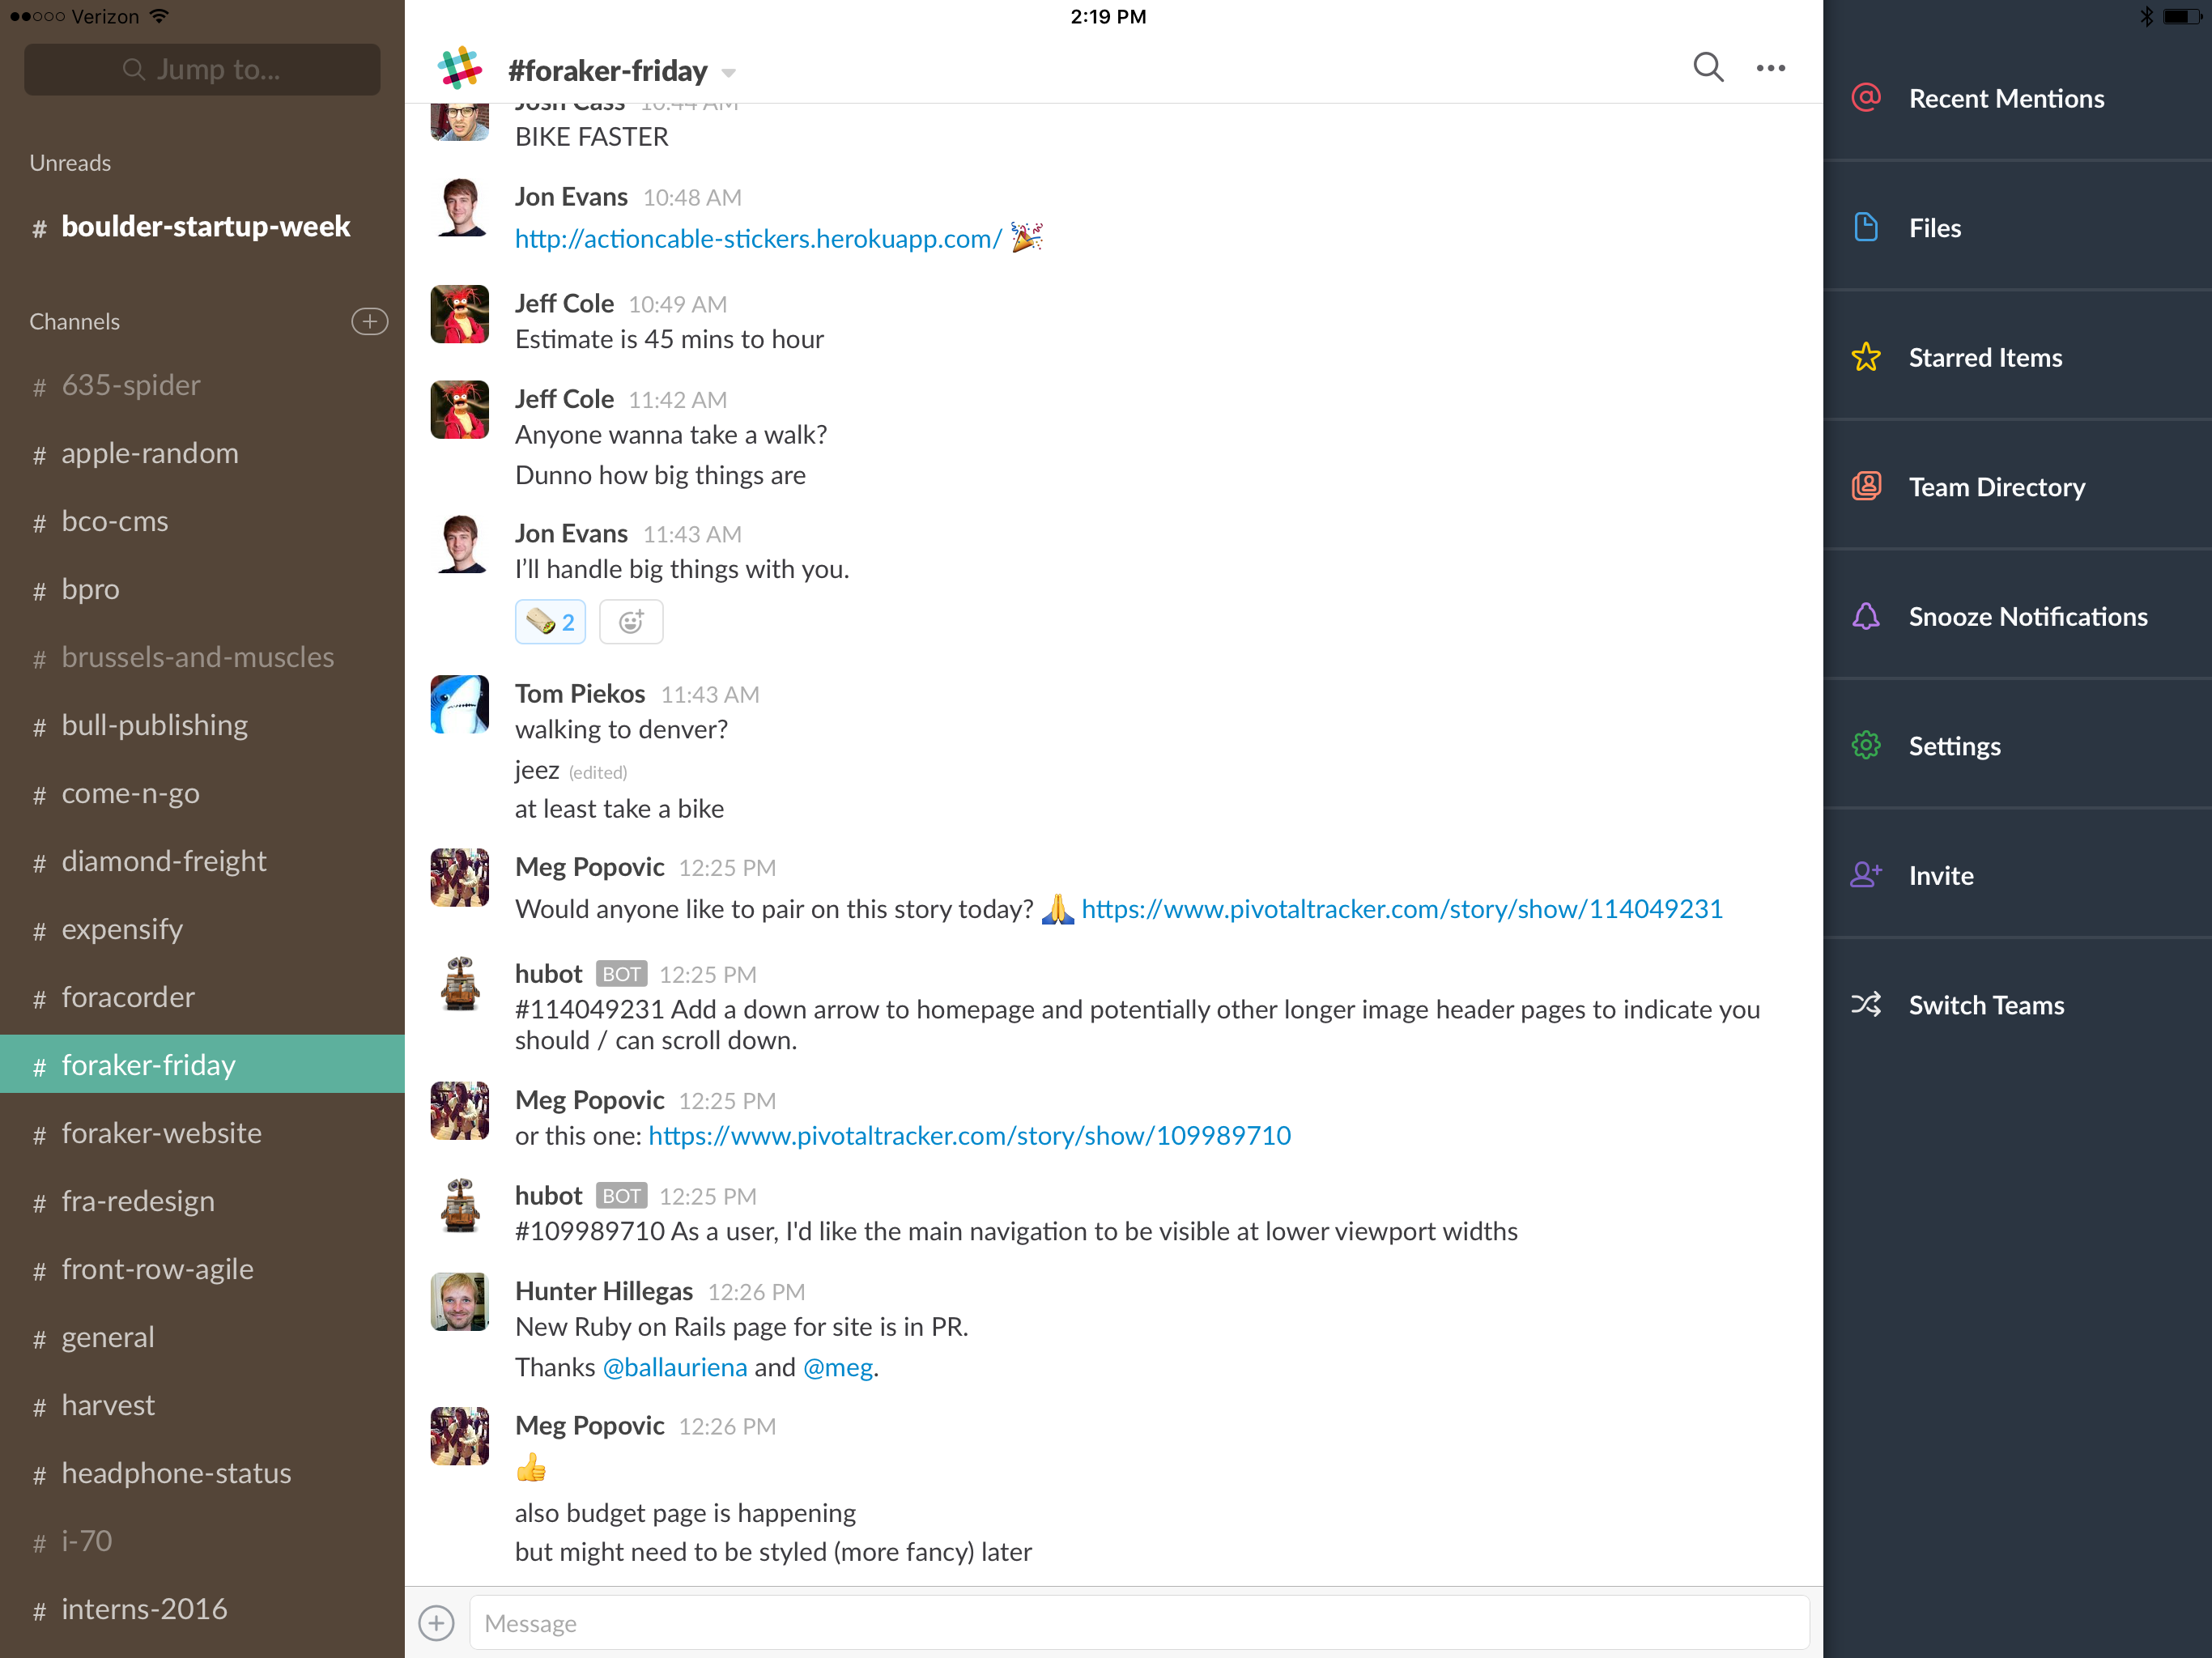Click the Slack logo in header
2212x1658 pixels.
(460, 69)
